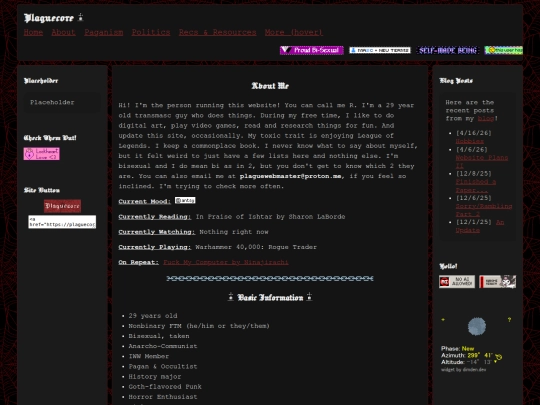The image size is (540, 405).
Task: Click the pink Lockheart Love button
Action: click(x=41, y=154)
